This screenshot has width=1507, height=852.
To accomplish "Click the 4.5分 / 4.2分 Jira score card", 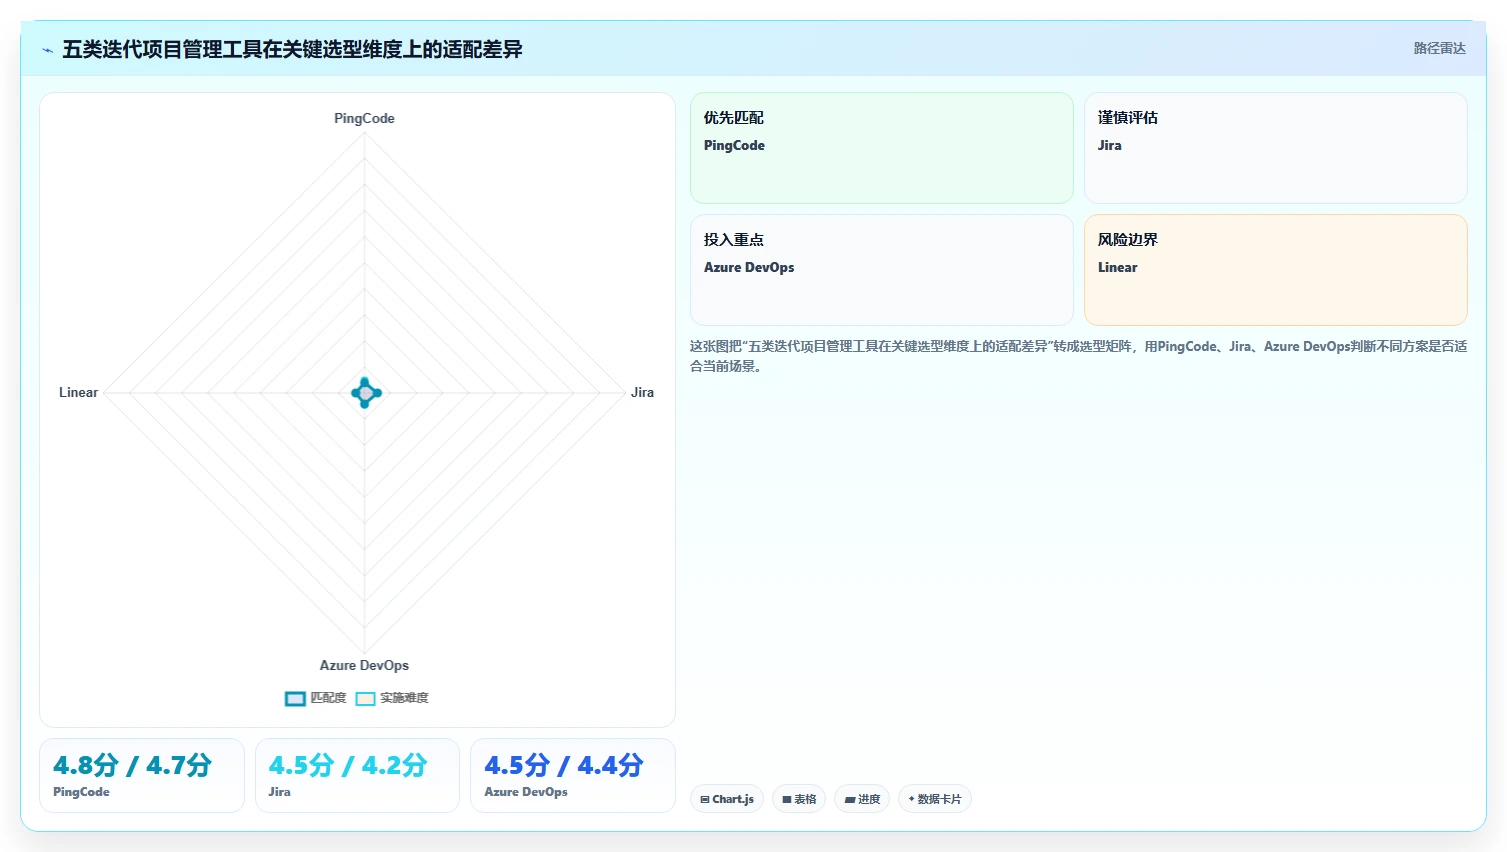I will 357,775.
